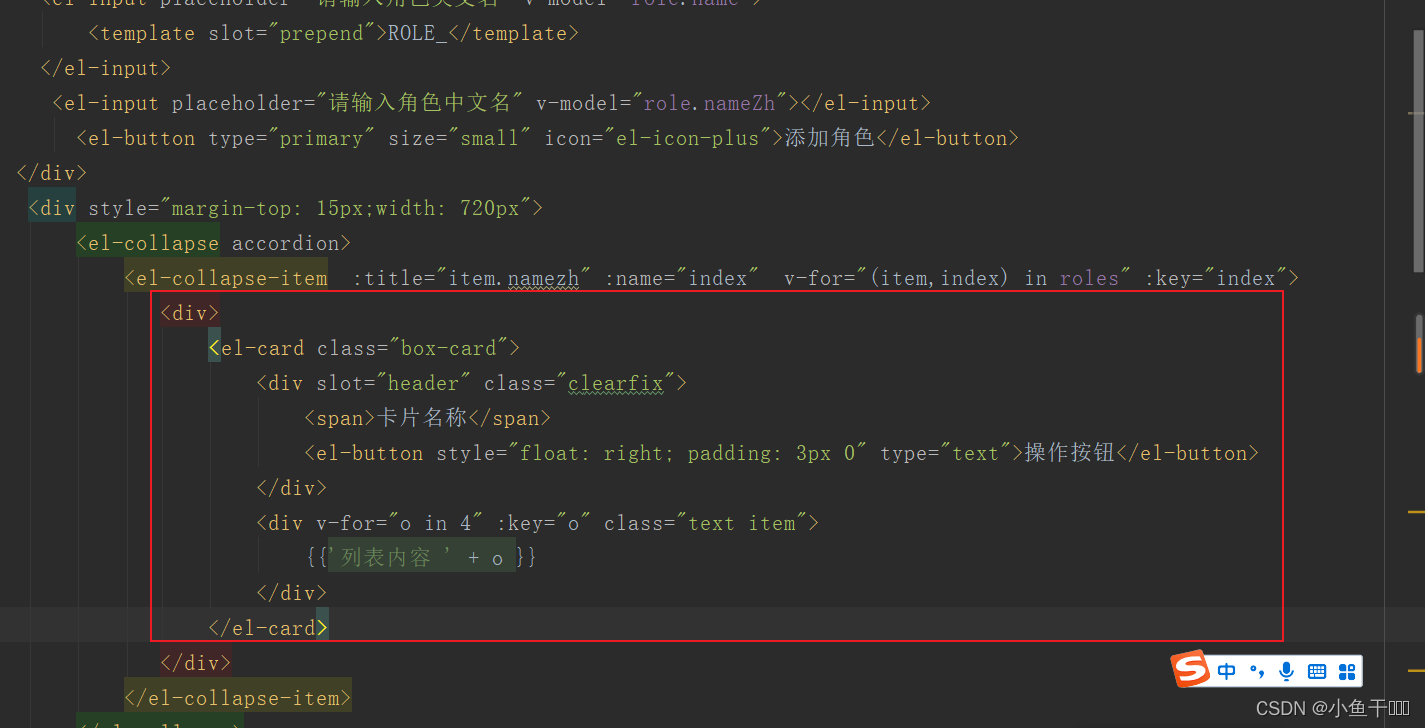Click 'ROLE_' text in the template tag
This screenshot has width=1425, height=728.
(x=418, y=33)
